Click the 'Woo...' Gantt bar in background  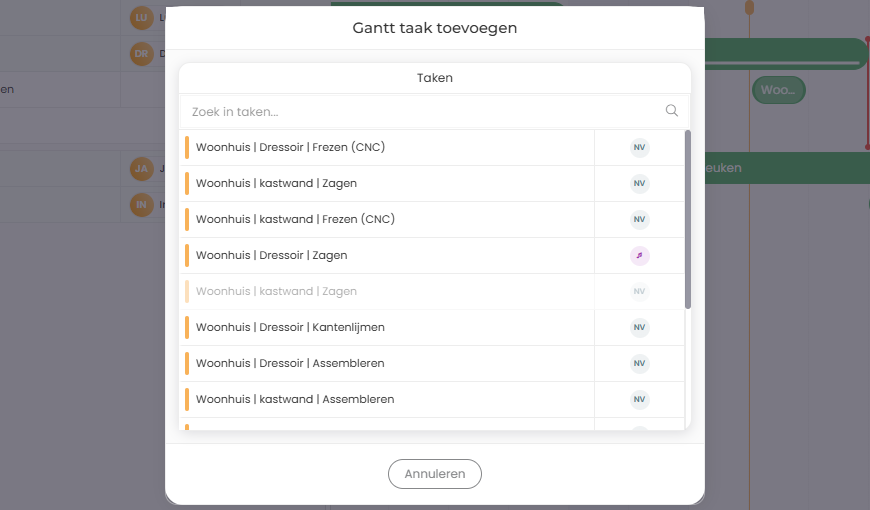(778, 90)
